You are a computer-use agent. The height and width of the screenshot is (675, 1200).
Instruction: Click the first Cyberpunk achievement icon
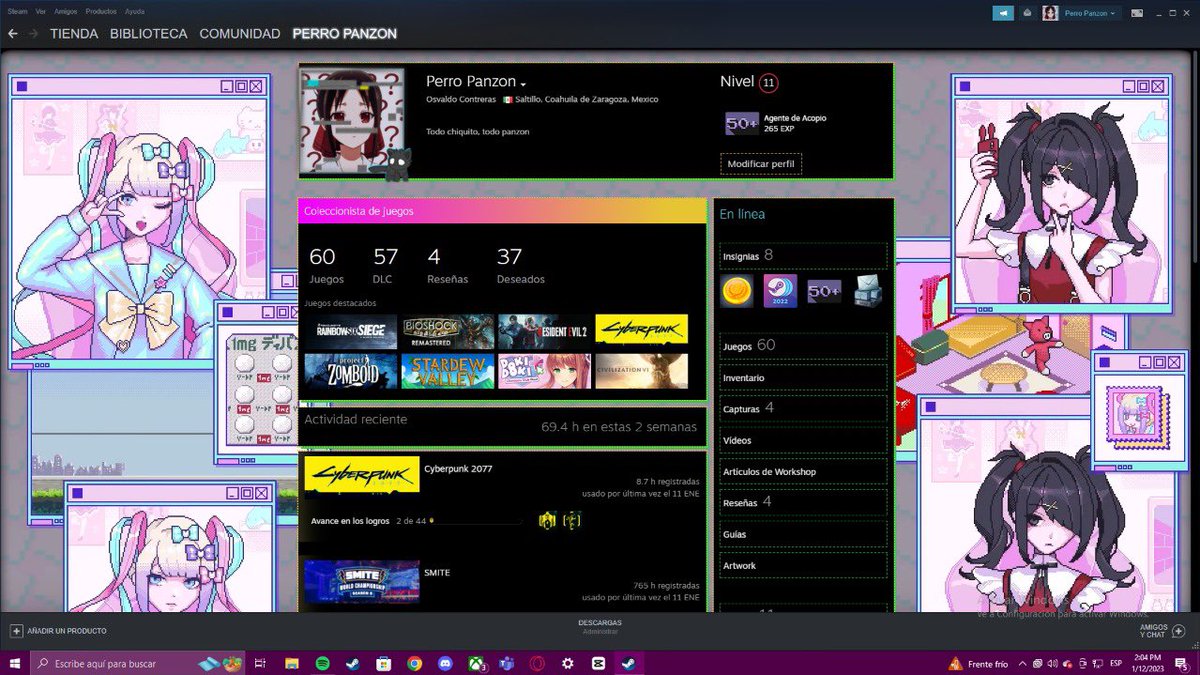[x=547, y=520]
